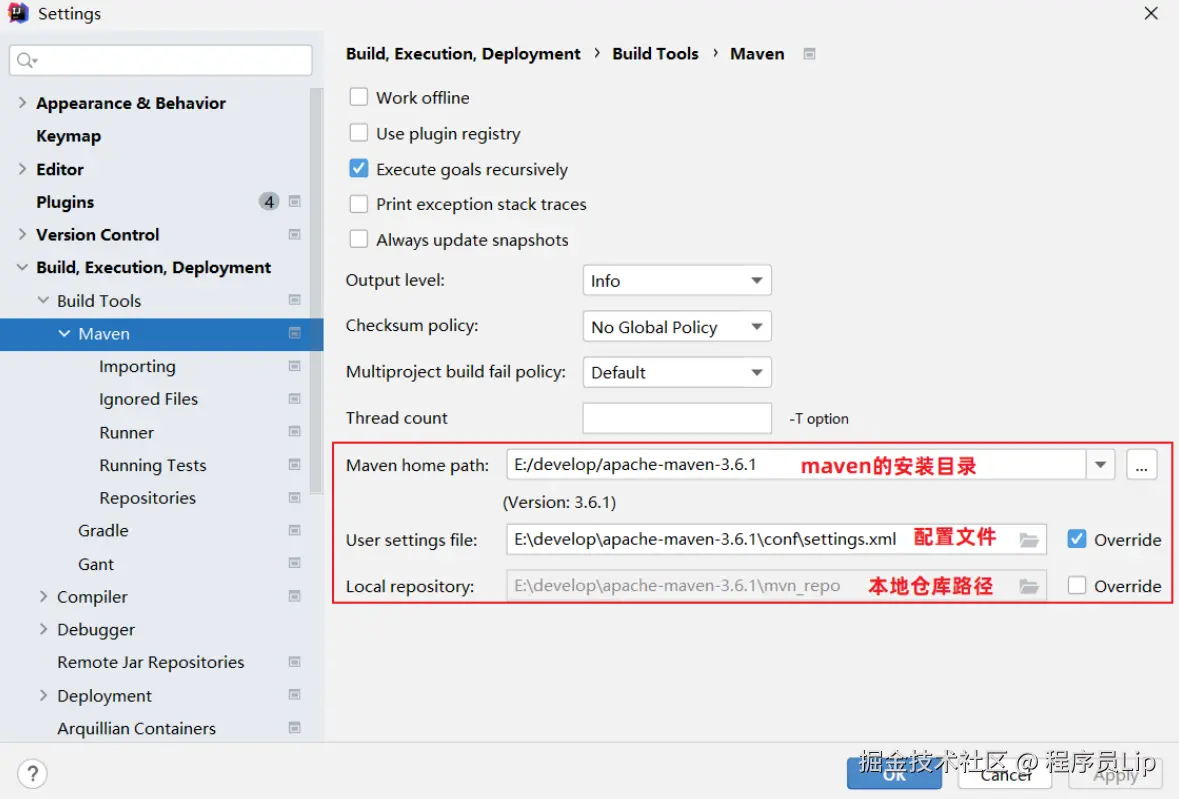Enable Always update snapshots

coord(359,239)
